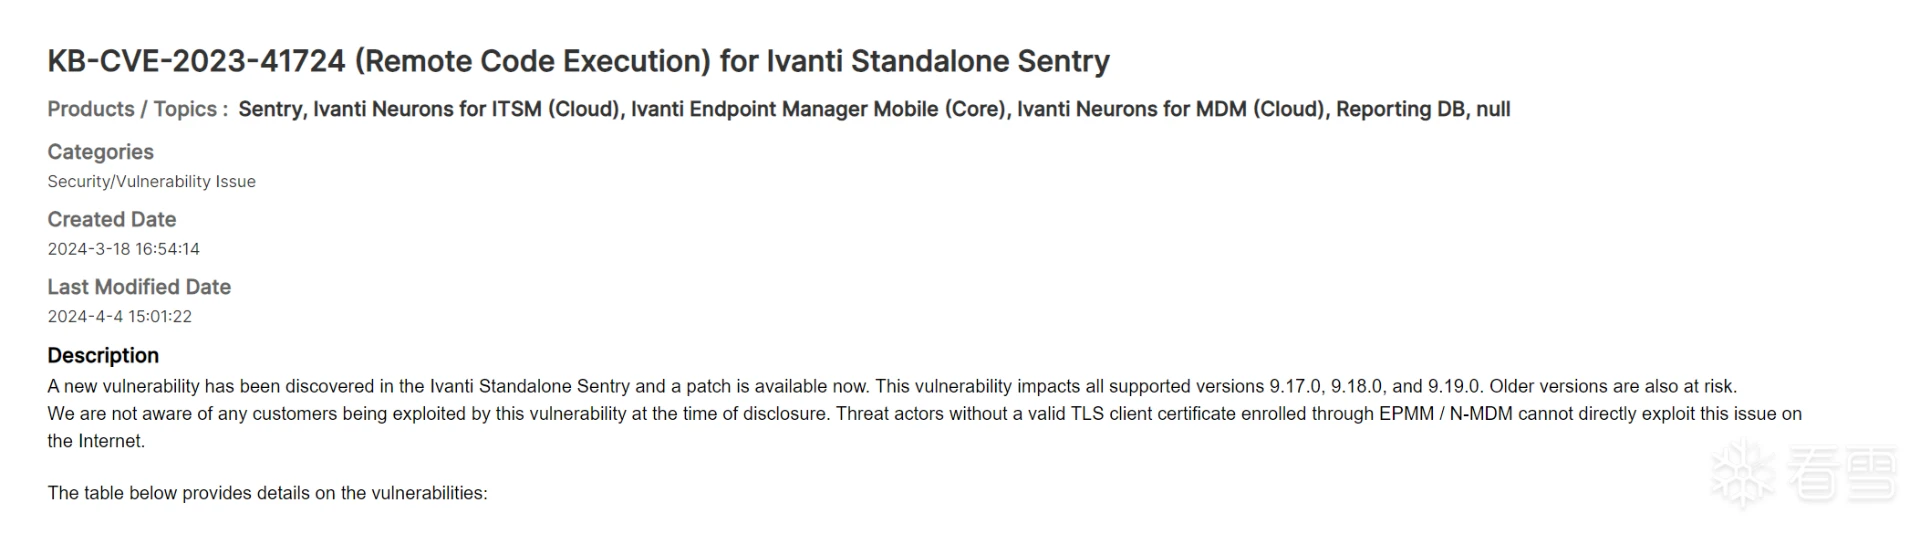The width and height of the screenshot is (1920, 534).
Task: Click the snowflake watermark logo
Action: coord(1742,473)
